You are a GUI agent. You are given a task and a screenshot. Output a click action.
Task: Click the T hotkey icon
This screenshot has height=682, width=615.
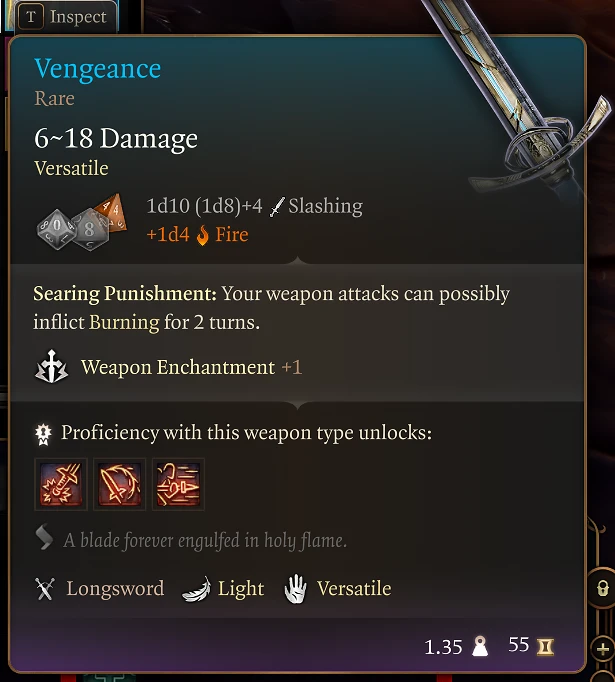tap(31, 17)
